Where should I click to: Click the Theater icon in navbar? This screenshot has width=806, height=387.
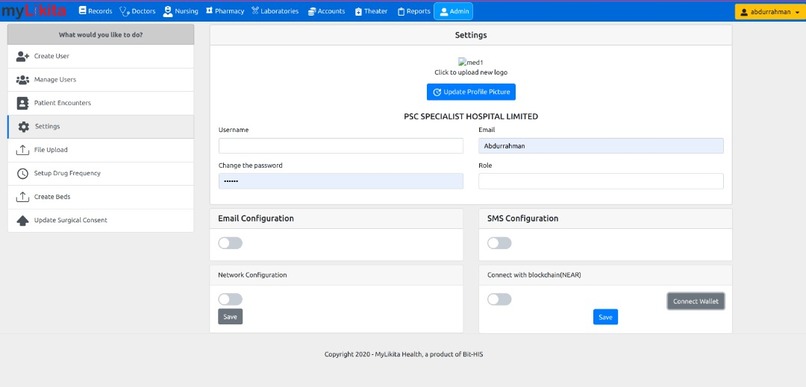(x=358, y=11)
